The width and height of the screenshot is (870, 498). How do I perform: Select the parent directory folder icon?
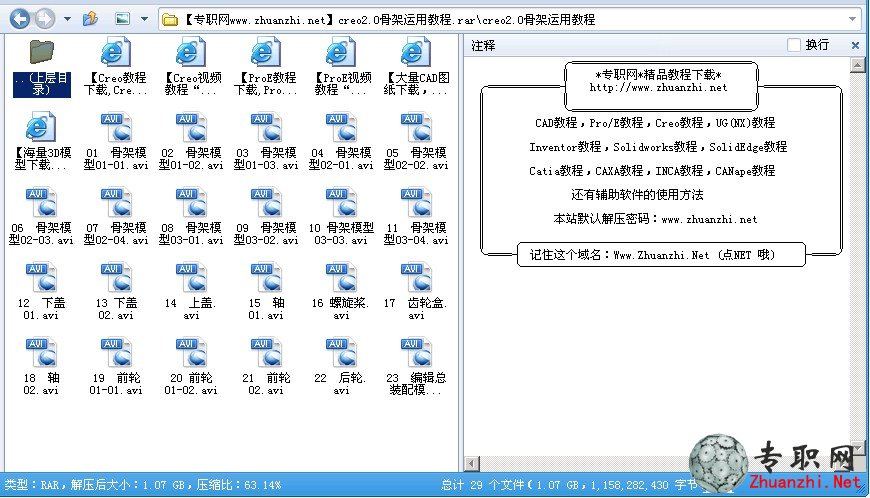[x=42, y=52]
